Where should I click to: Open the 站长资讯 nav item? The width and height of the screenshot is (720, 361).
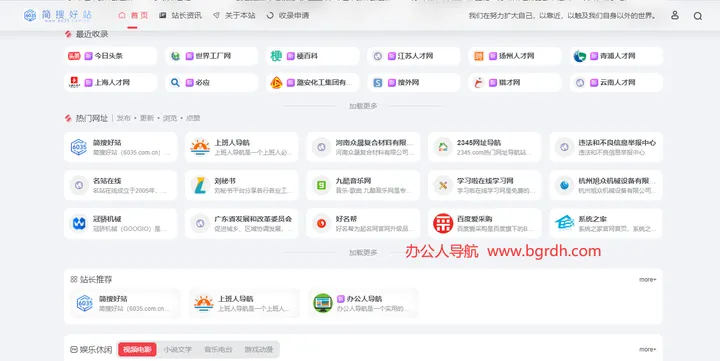click(x=180, y=16)
